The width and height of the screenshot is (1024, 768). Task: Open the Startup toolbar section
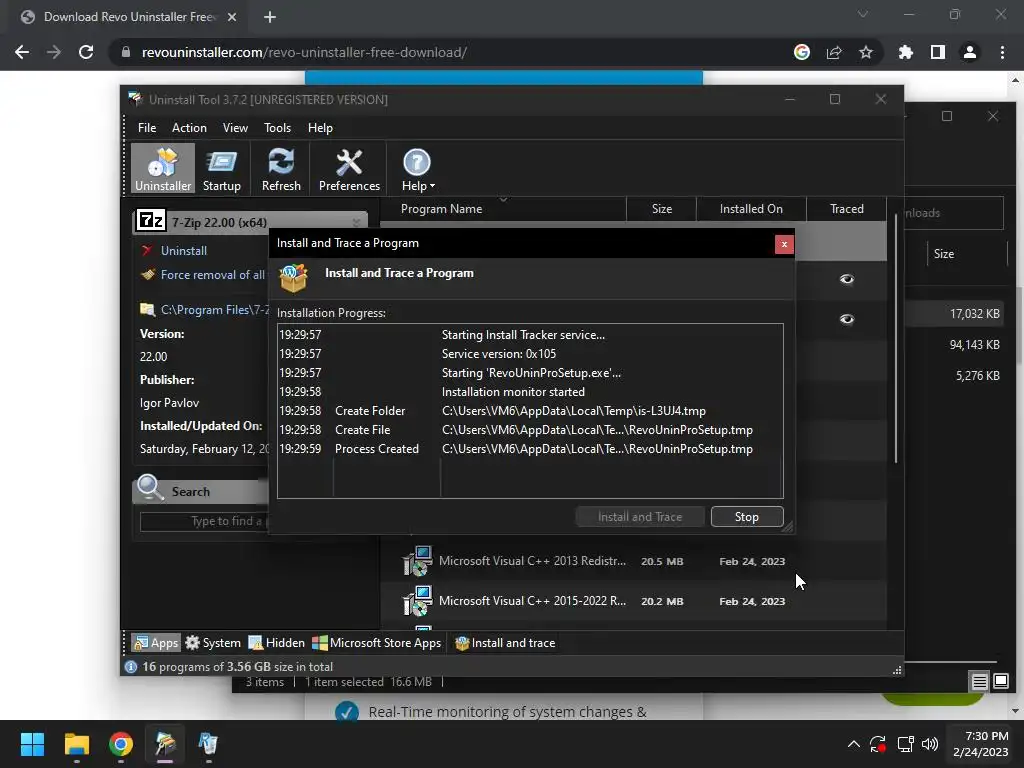[x=221, y=168]
